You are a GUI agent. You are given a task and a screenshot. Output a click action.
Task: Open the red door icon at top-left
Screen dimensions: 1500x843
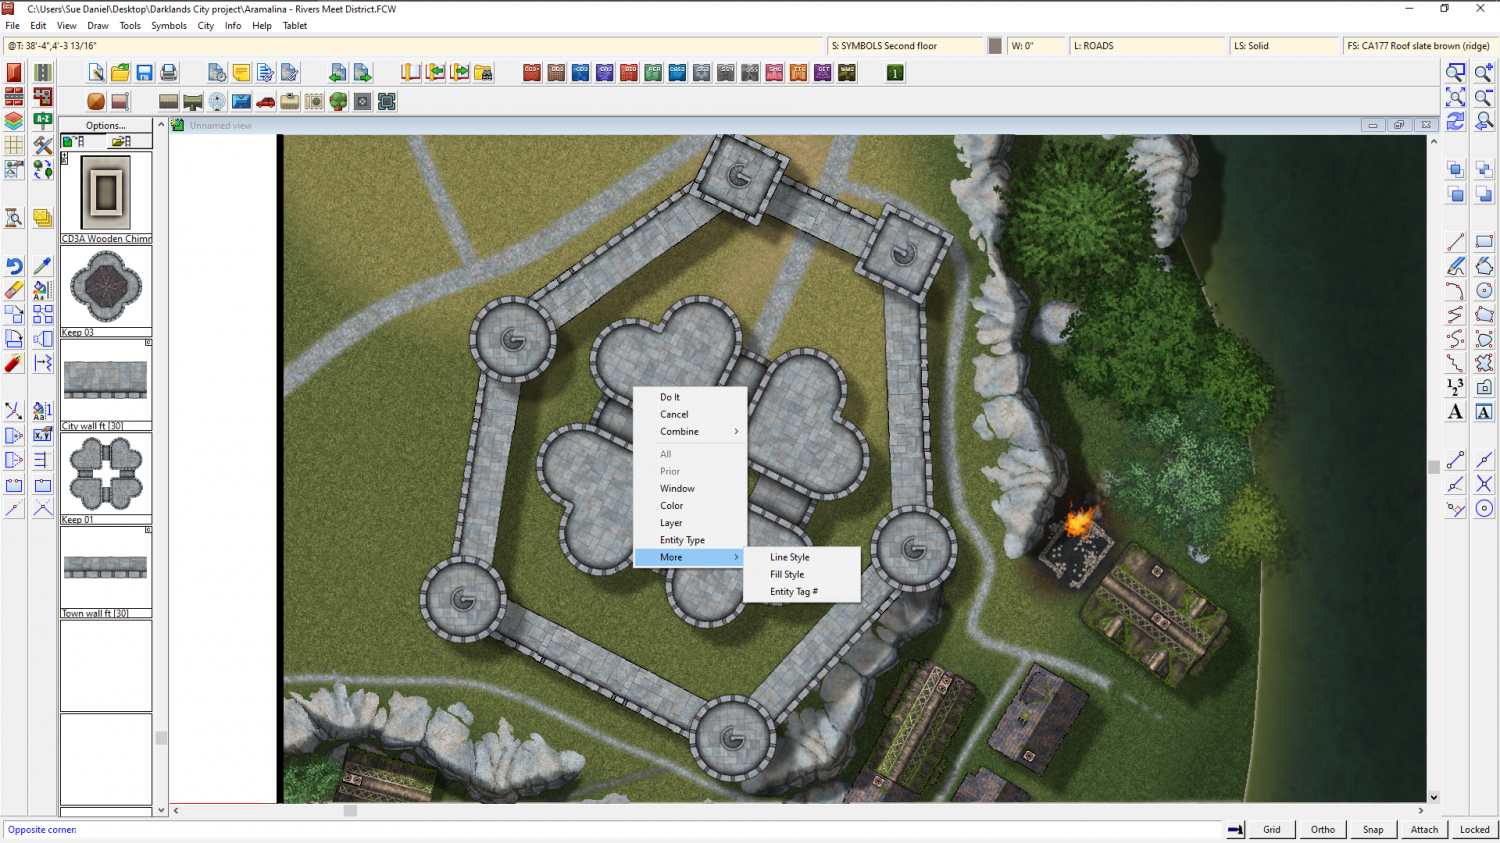14,72
